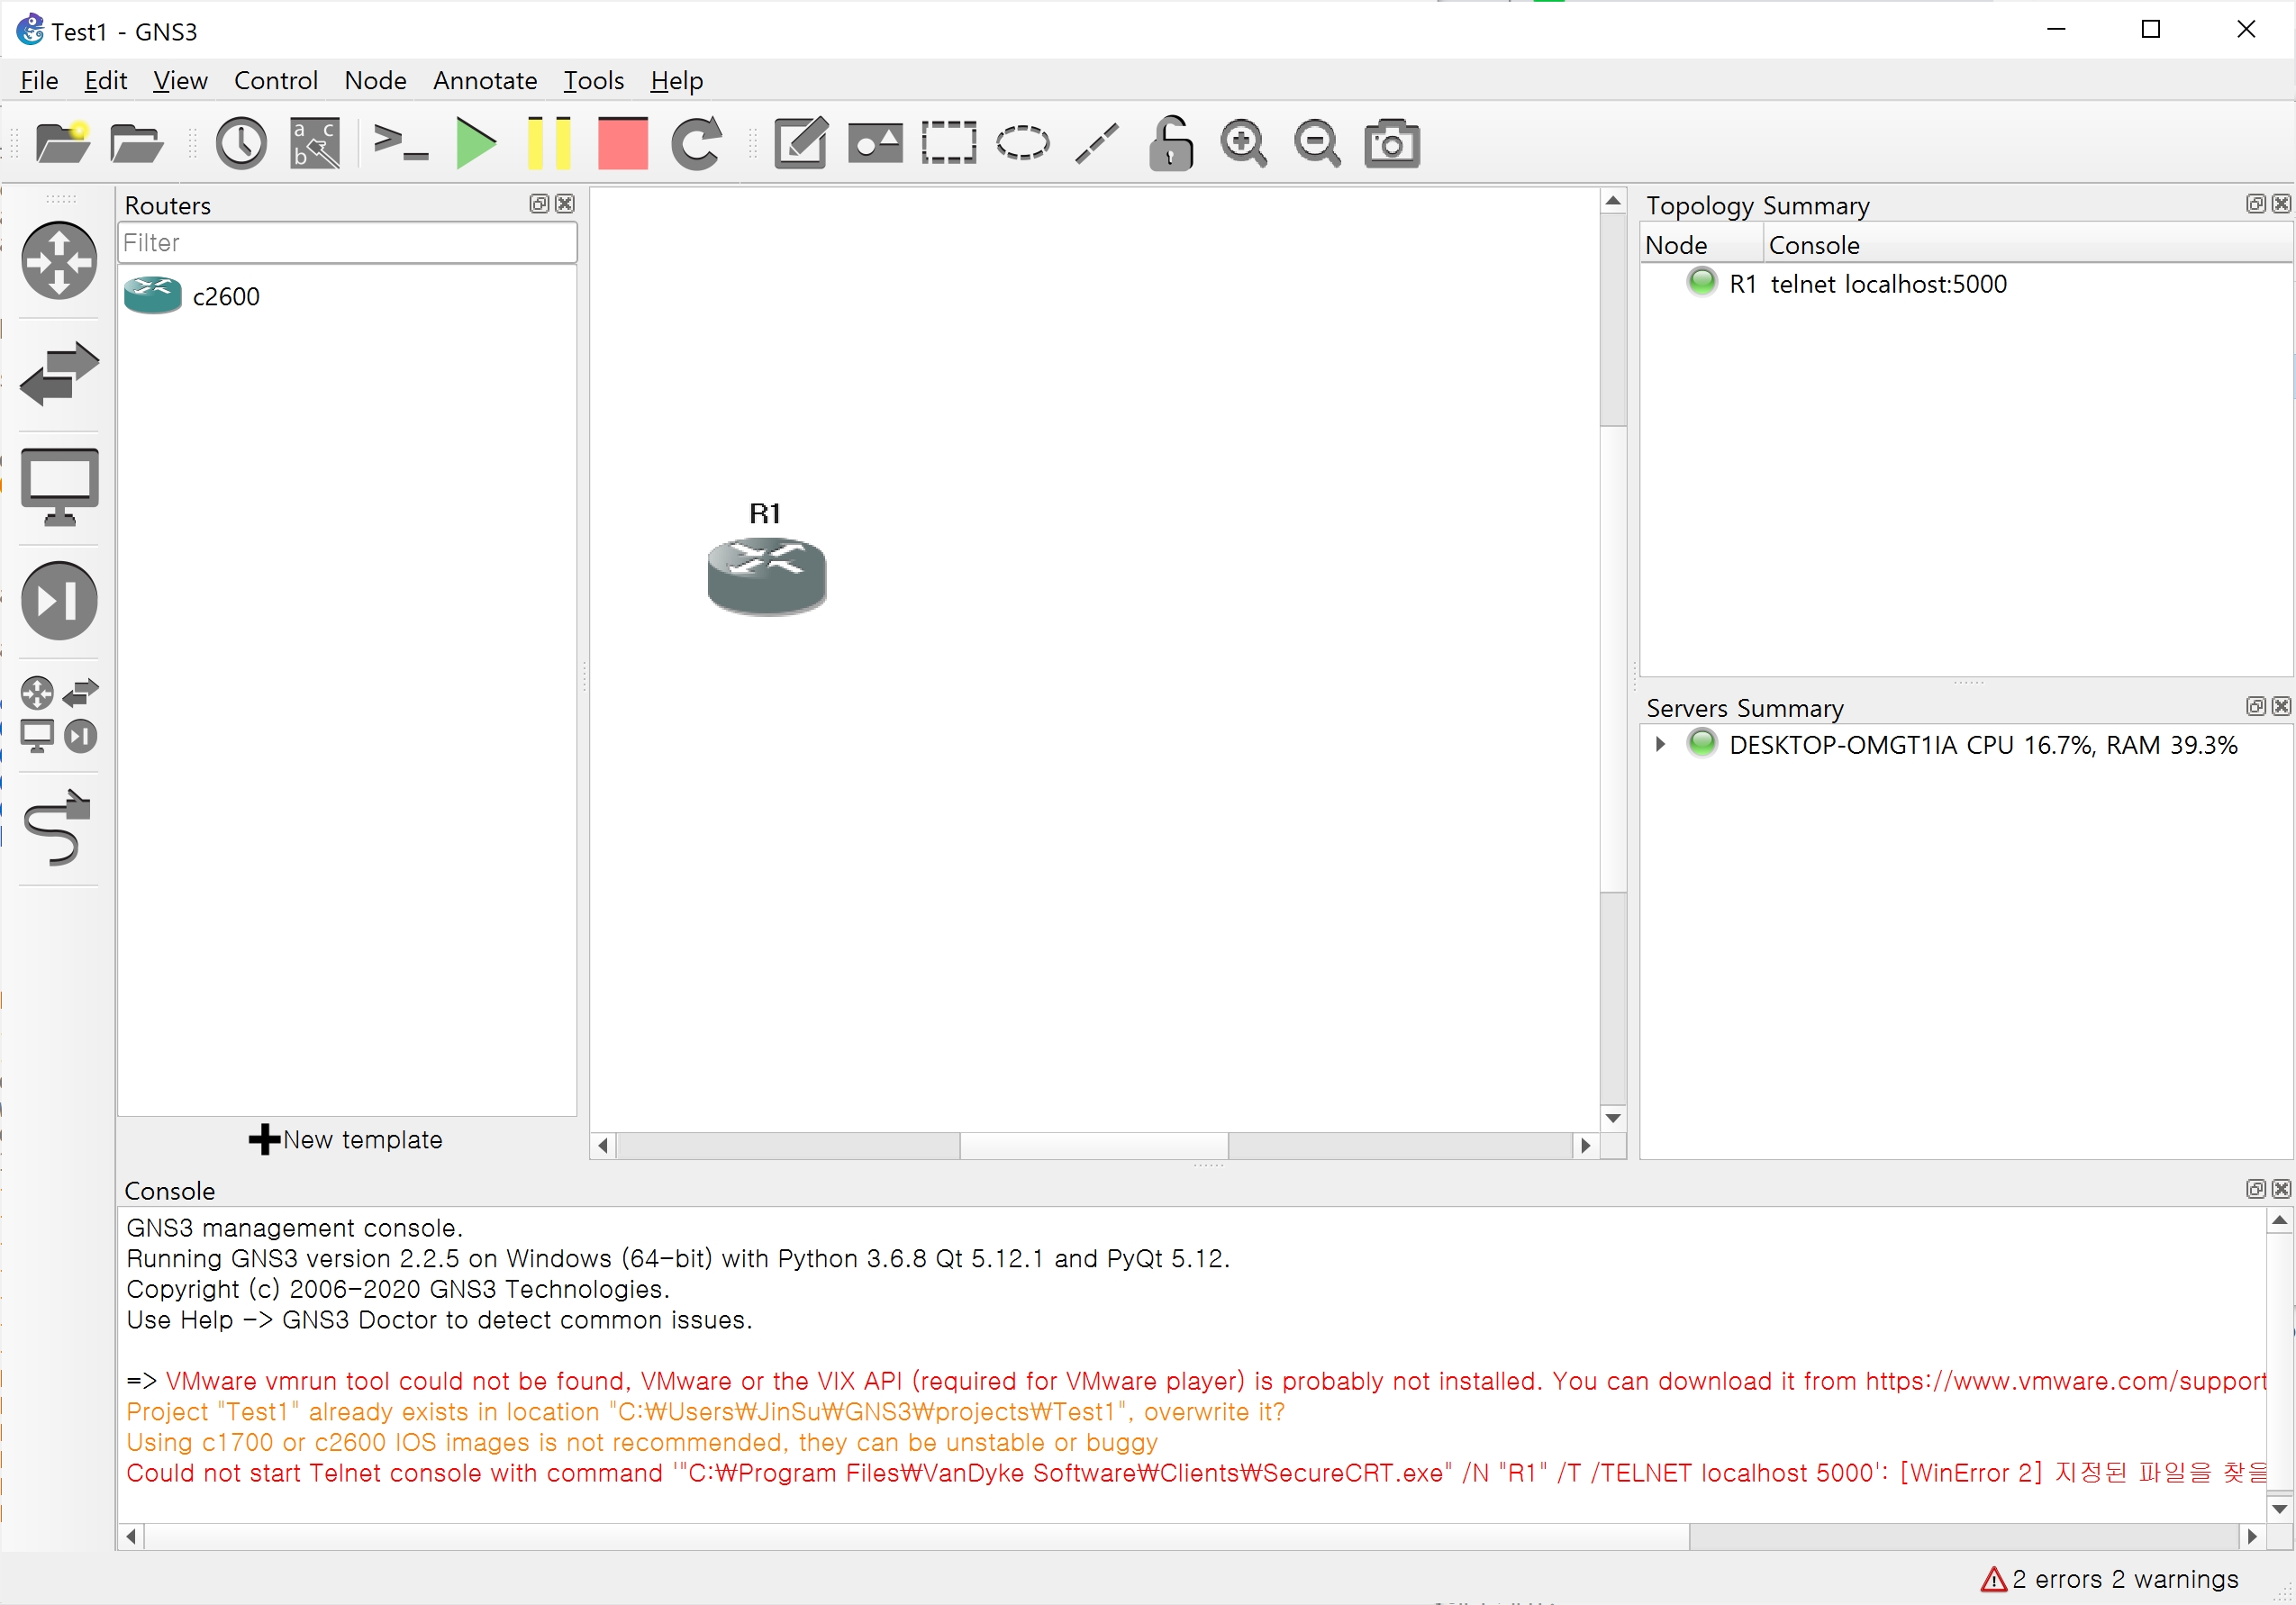Stop all nodes with red square
This screenshot has height=1605, width=2296.
(622, 143)
